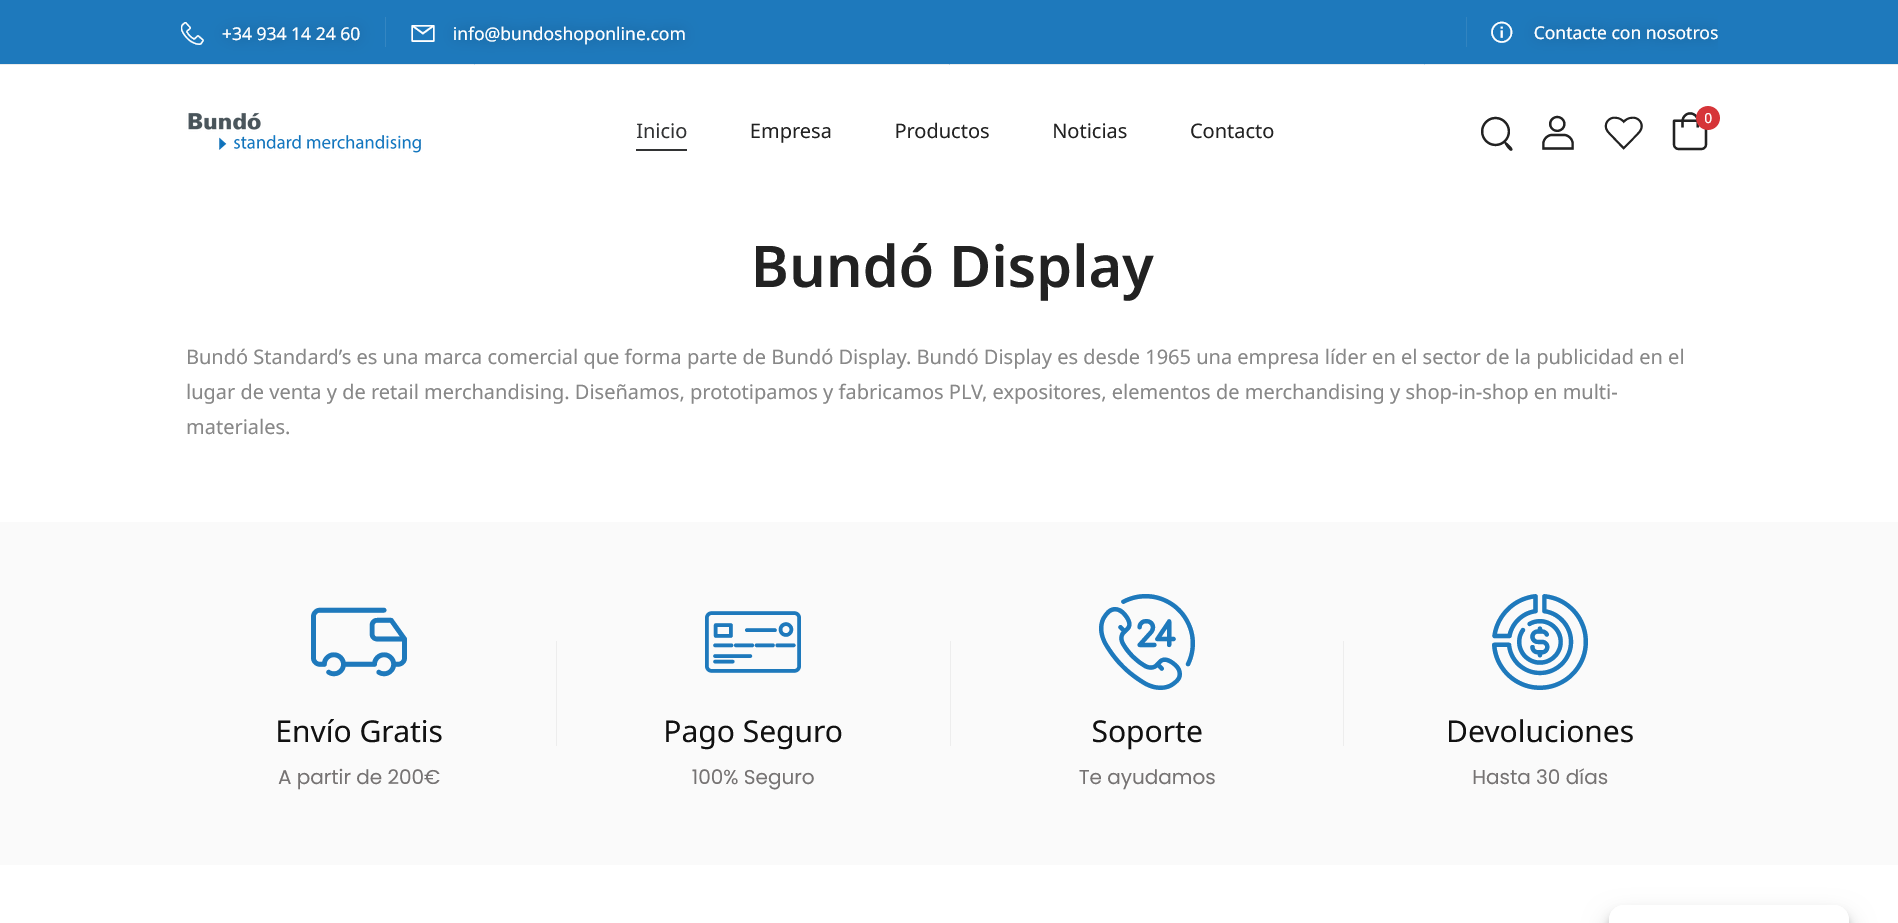Open the Productos menu item
Image resolution: width=1898 pixels, height=923 pixels.
tap(942, 131)
